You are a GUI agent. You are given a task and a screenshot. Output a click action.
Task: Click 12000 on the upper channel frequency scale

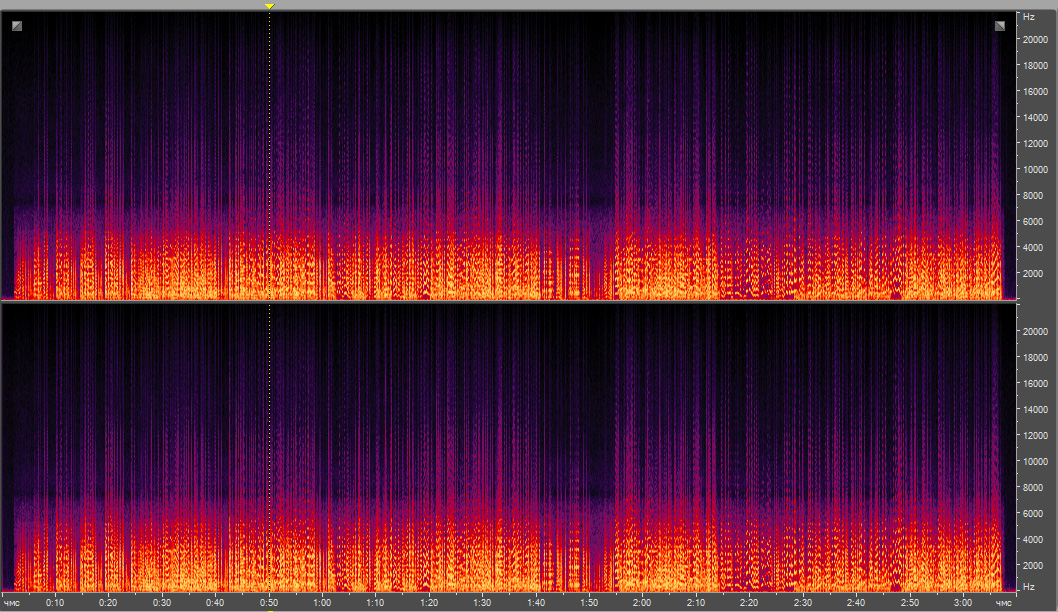tap(1036, 144)
